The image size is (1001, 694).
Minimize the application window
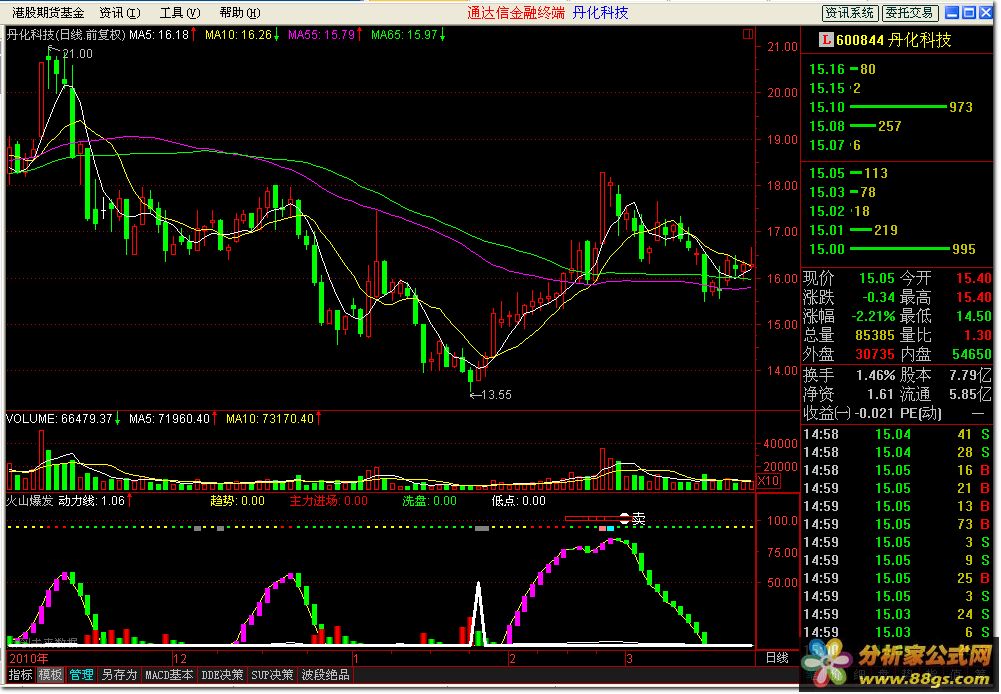(952, 12)
